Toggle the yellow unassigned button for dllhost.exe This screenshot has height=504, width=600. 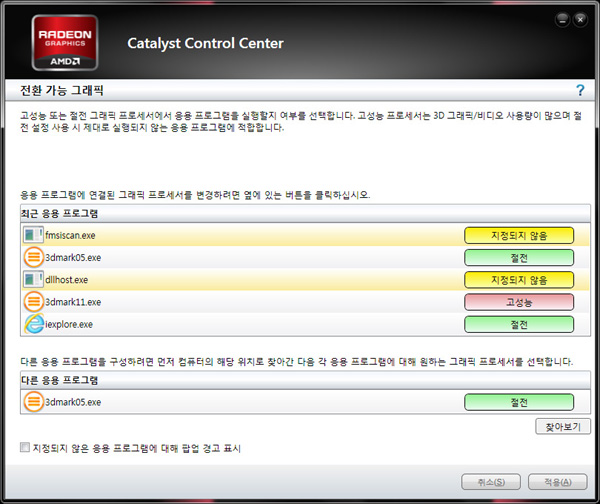click(x=519, y=280)
